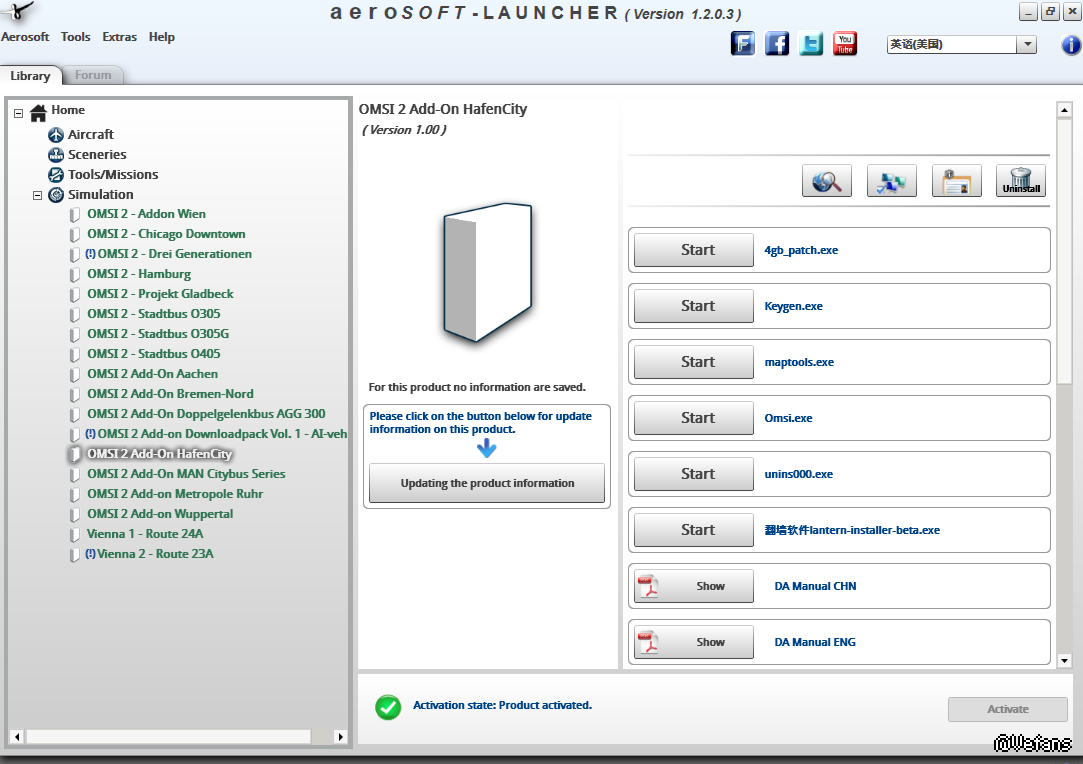This screenshot has width=1083, height=764.
Task: Show DA Manual ENG
Action: 693,642
